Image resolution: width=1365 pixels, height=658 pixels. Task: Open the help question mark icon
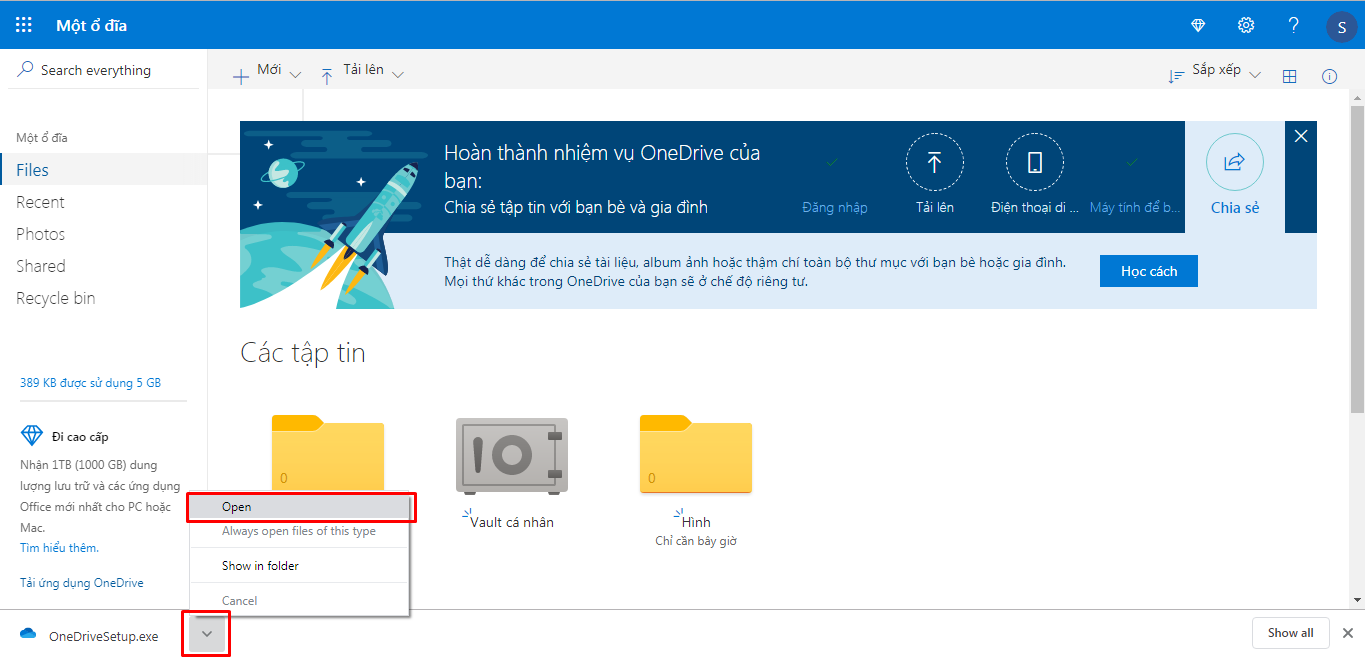[x=1293, y=25]
